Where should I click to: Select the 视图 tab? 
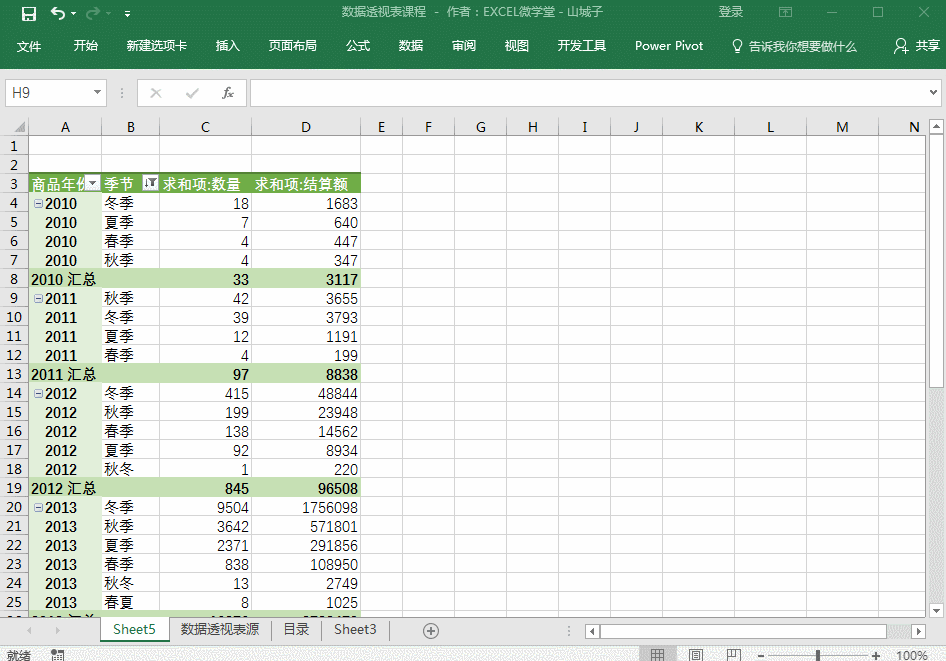click(517, 46)
